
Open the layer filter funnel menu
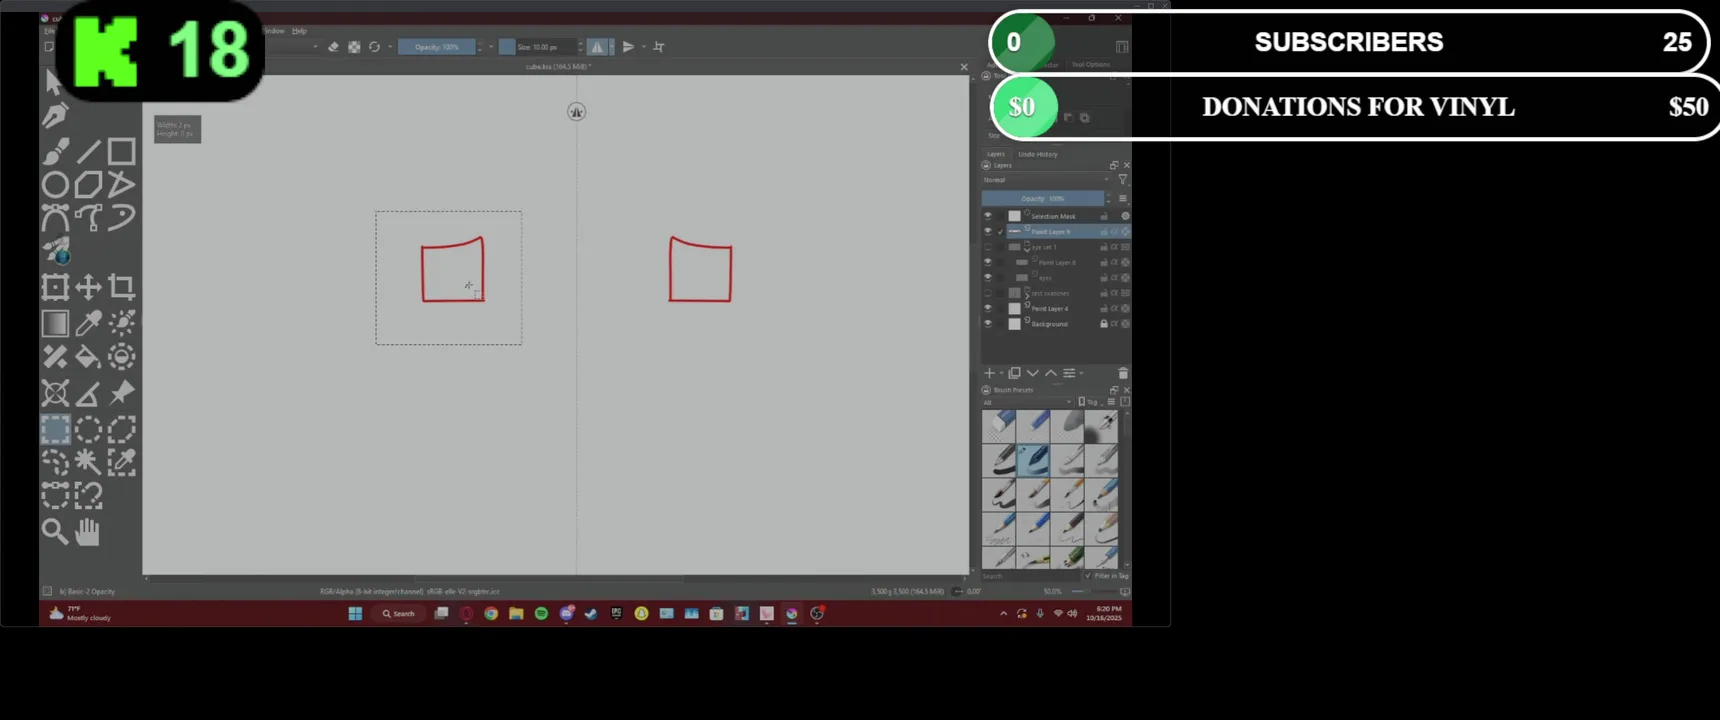click(1123, 180)
